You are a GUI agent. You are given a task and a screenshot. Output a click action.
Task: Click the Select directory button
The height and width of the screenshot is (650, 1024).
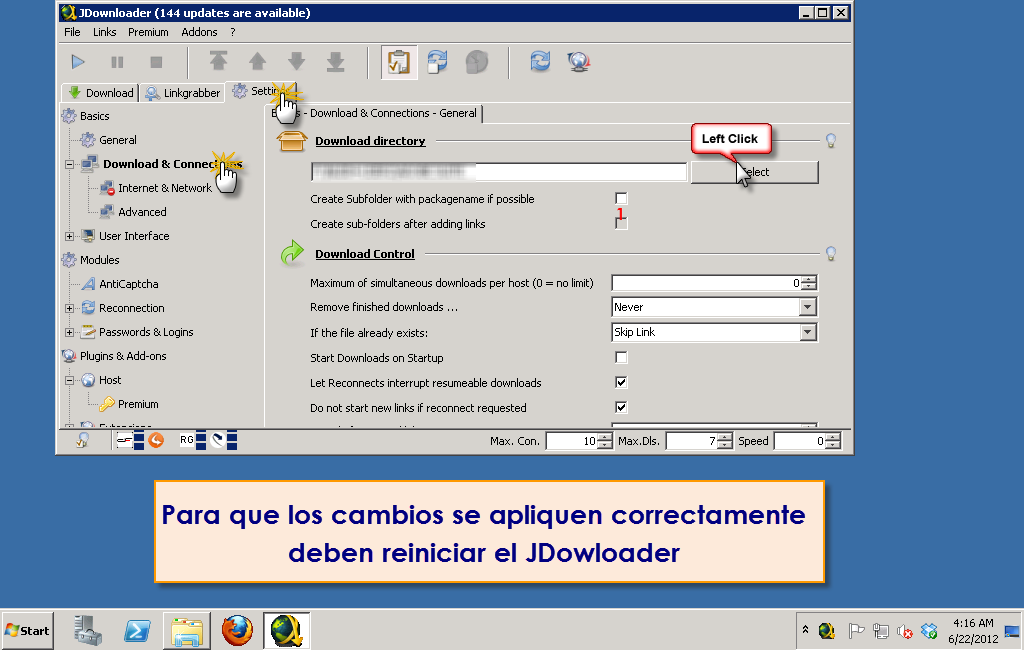point(754,172)
